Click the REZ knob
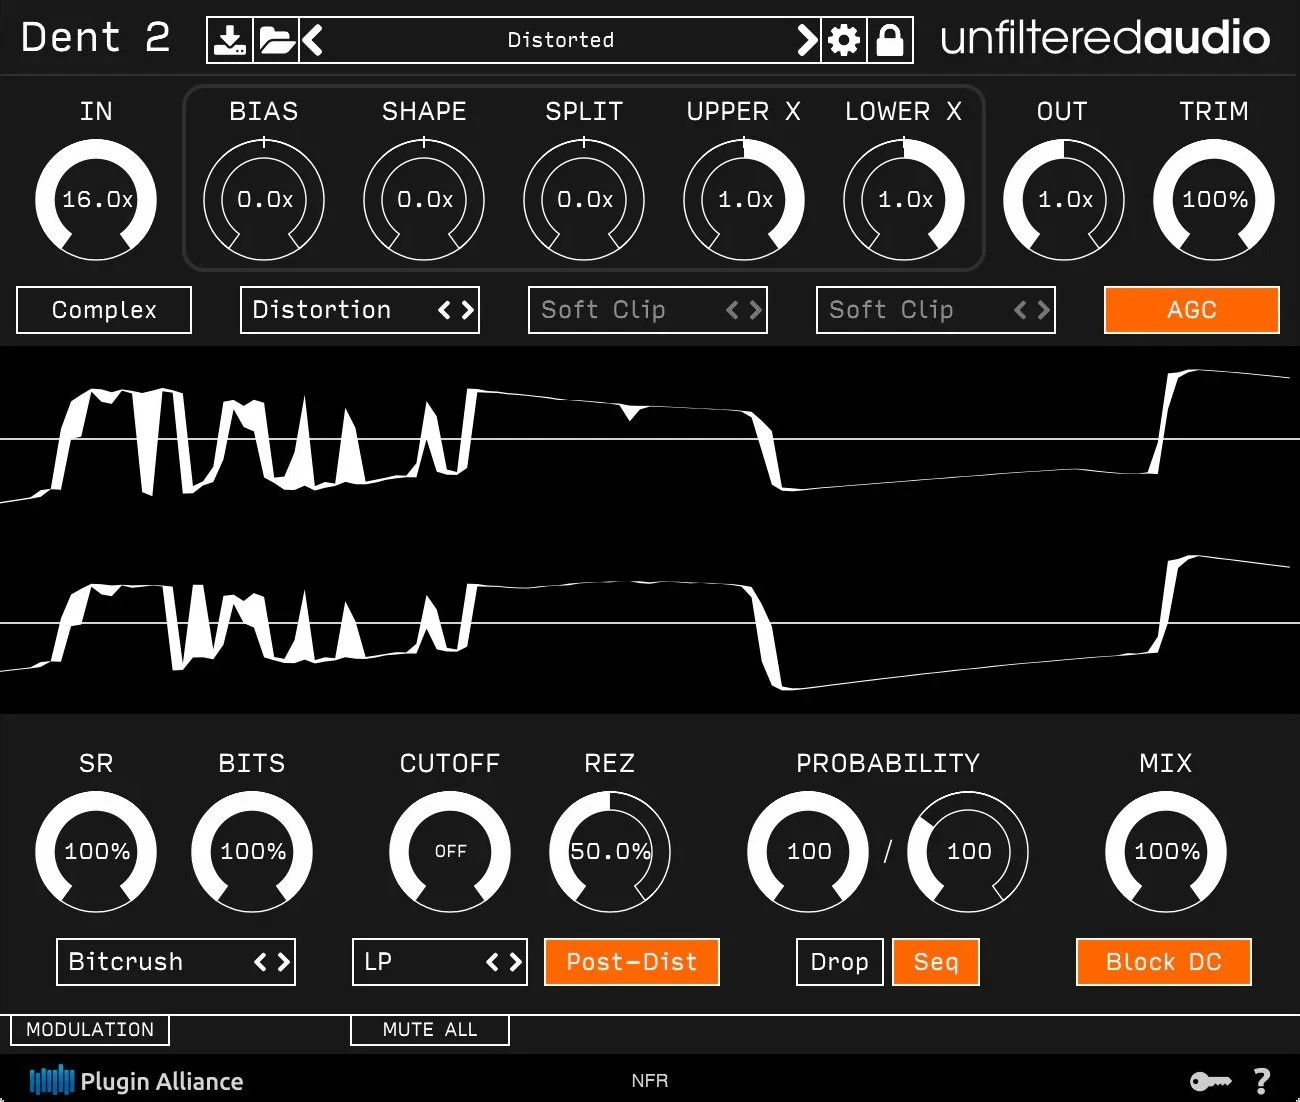 610,852
